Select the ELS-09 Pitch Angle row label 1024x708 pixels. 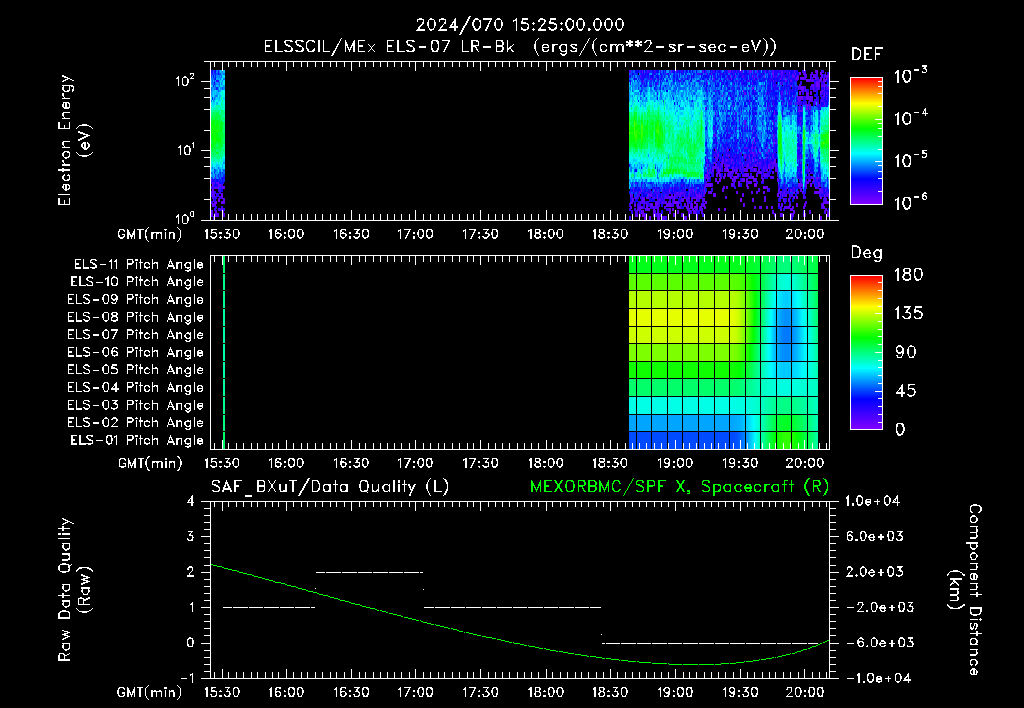click(136, 300)
